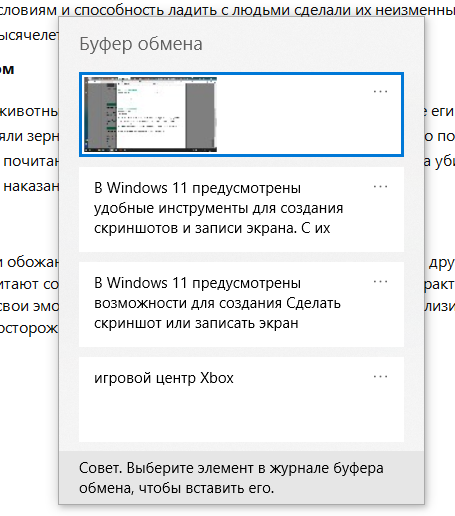The image size is (455, 516).
Task: Open the ellipsis menu for the screenshot clip
Action: coord(380,91)
